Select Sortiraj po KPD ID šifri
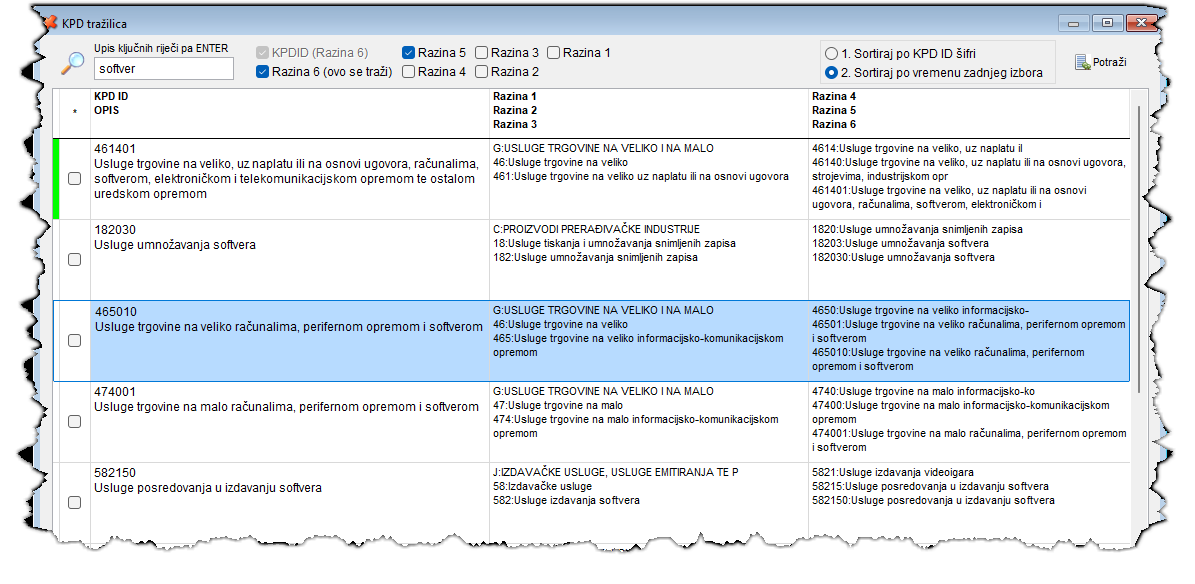 [x=831, y=53]
